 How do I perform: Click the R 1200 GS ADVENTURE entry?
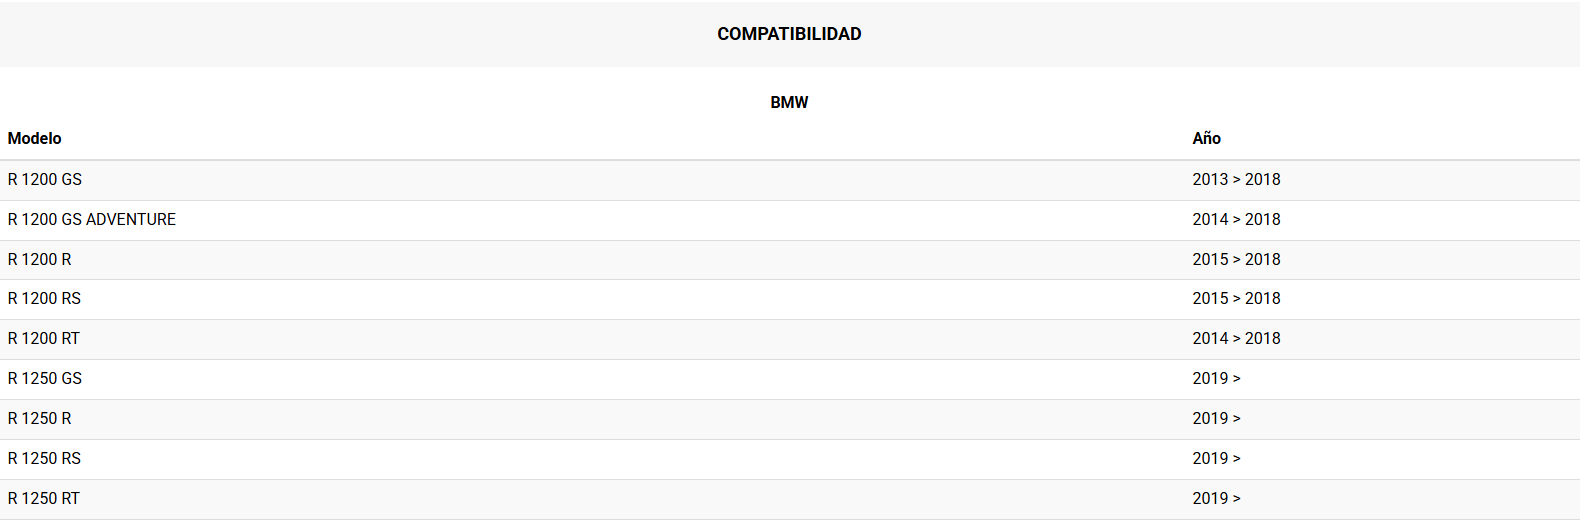coord(92,219)
